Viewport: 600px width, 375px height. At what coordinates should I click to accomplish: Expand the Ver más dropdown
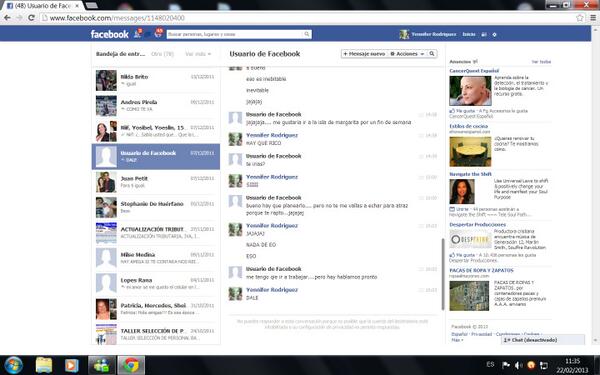198,54
